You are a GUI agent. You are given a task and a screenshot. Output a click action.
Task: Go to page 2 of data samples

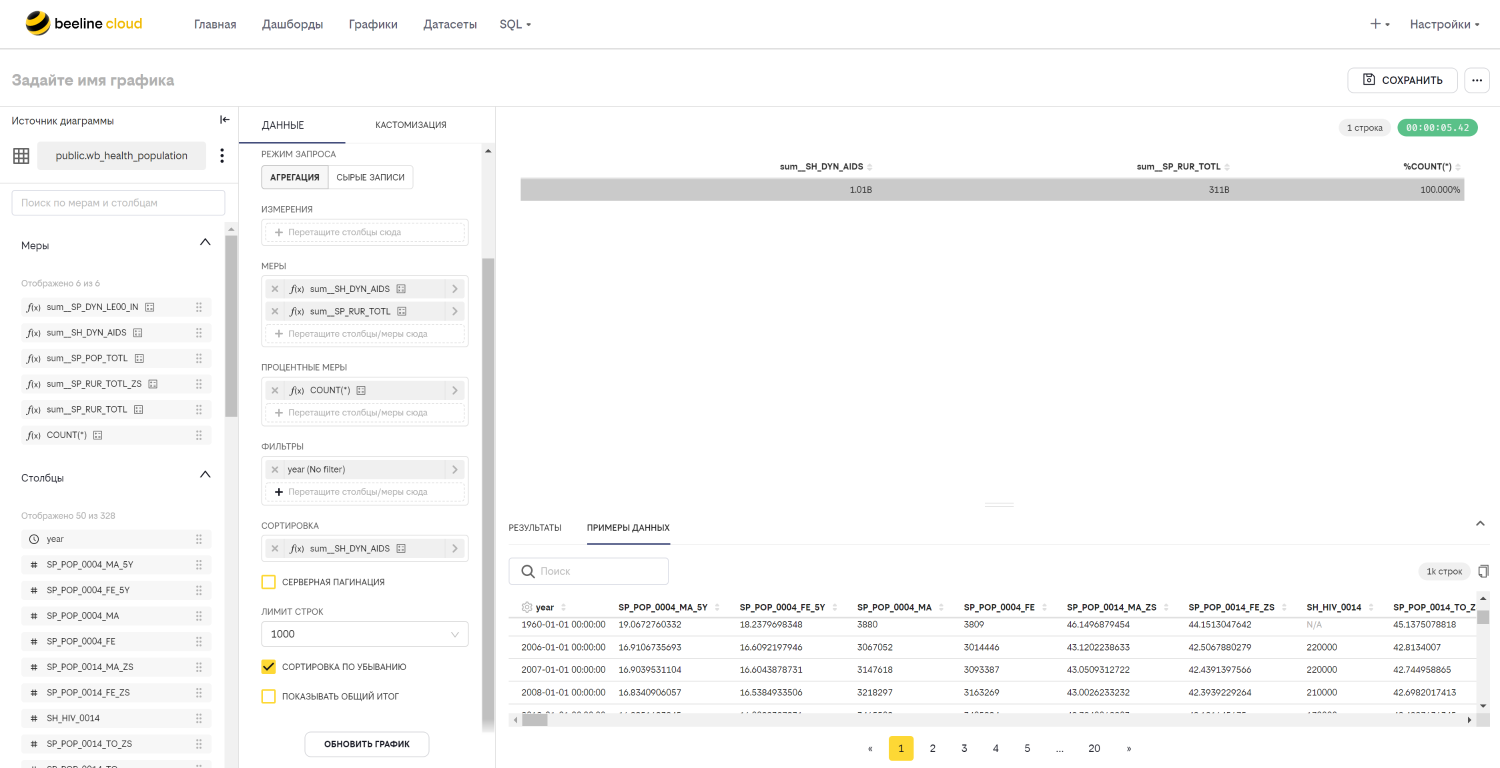coord(932,748)
